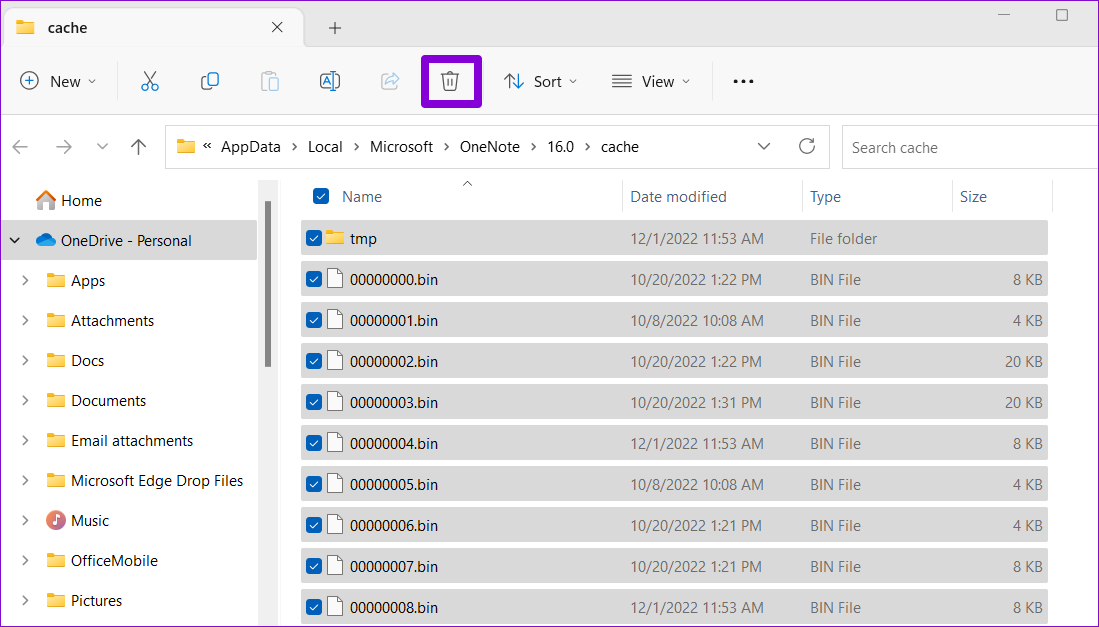Collapse the OneDrive - Personal tree item
1099x627 pixels.
(x=14, y=240)
